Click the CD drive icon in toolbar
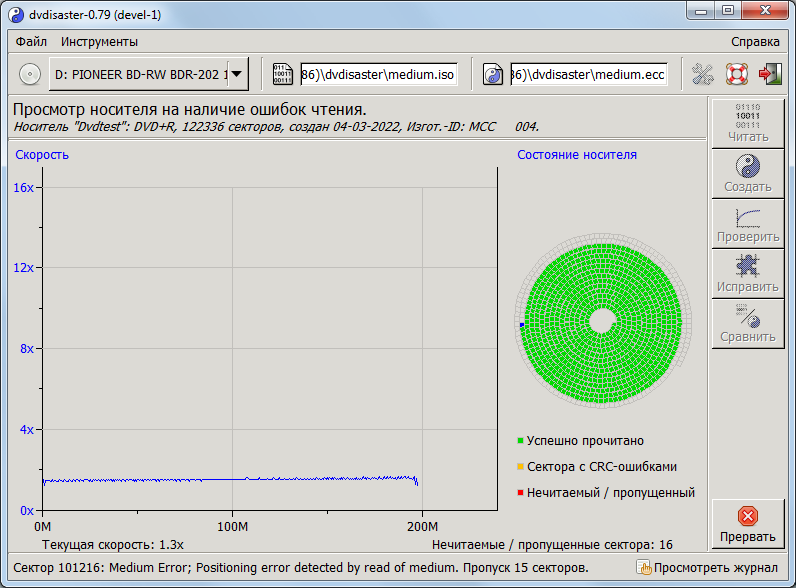Viewport: 796px width, 588px height. click(x=30, y=74)
